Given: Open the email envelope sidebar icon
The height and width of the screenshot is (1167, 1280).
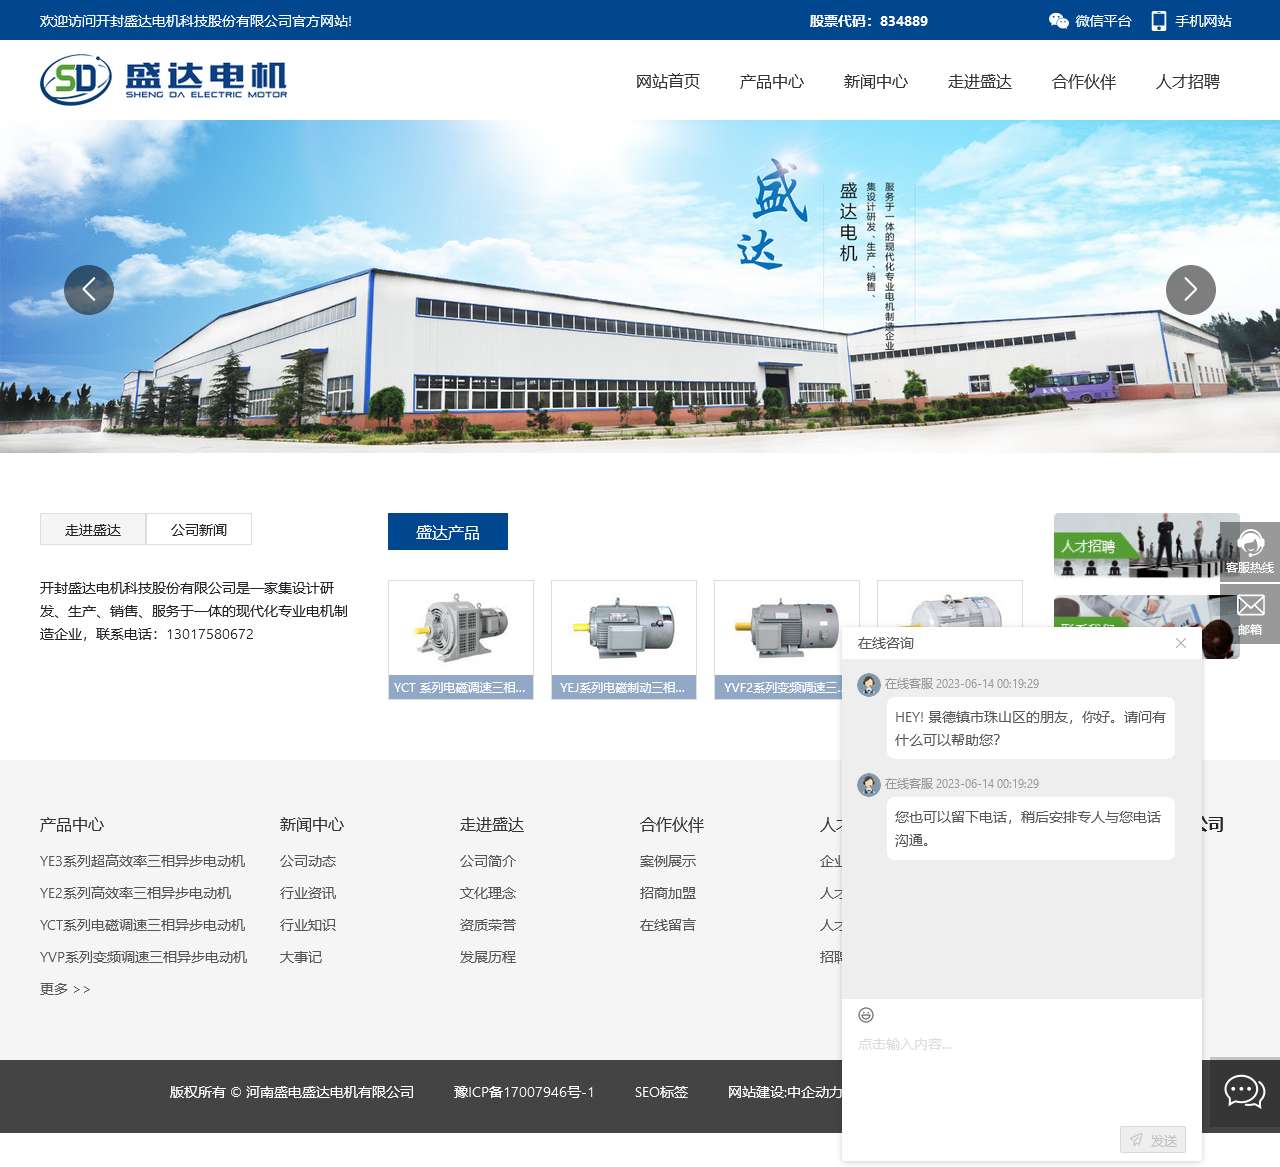Looking at the screenshot, I should coord(1250,606).
